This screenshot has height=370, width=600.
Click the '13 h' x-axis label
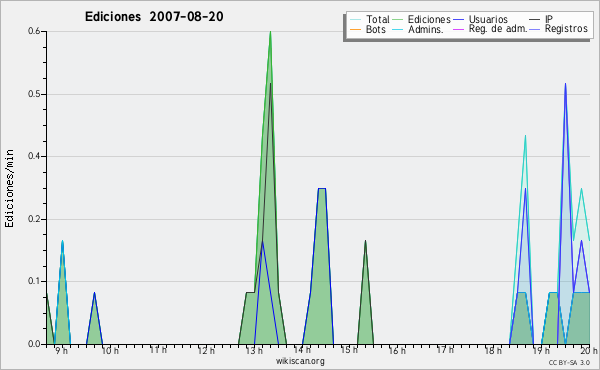pyautogui.click(x=254, y=350)
